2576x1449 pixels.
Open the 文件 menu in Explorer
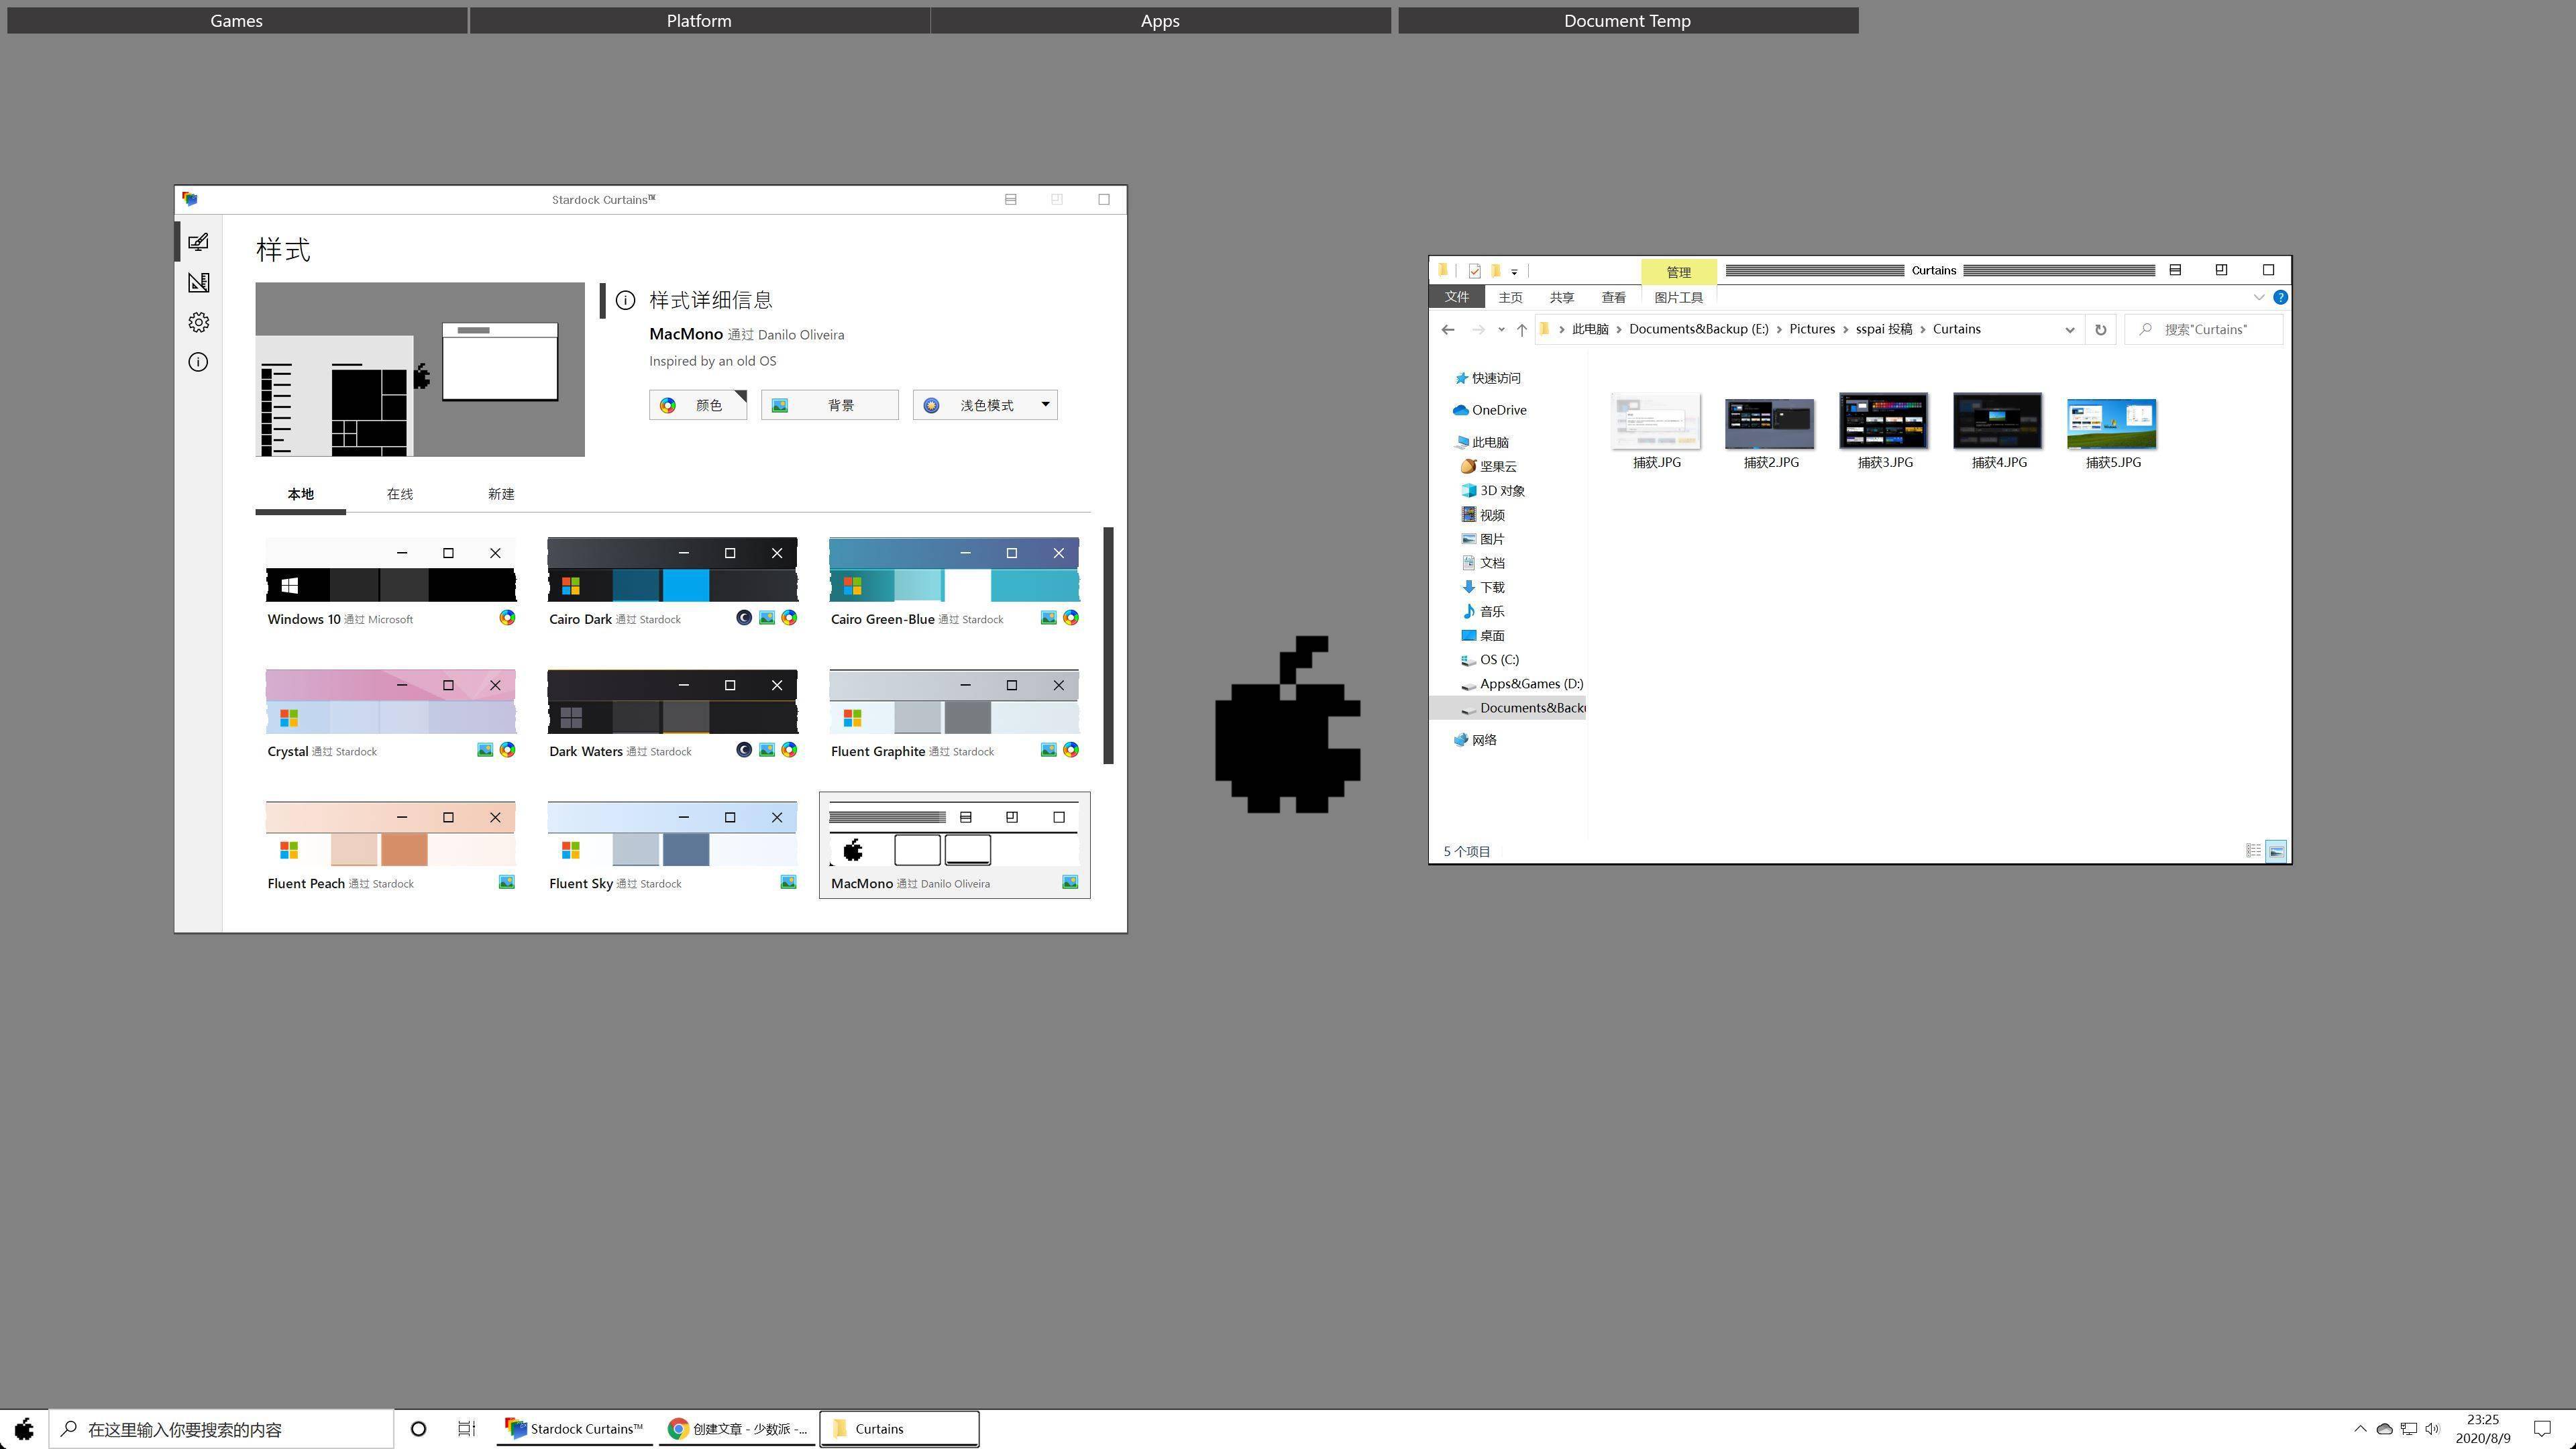[x=1457, y=297]
